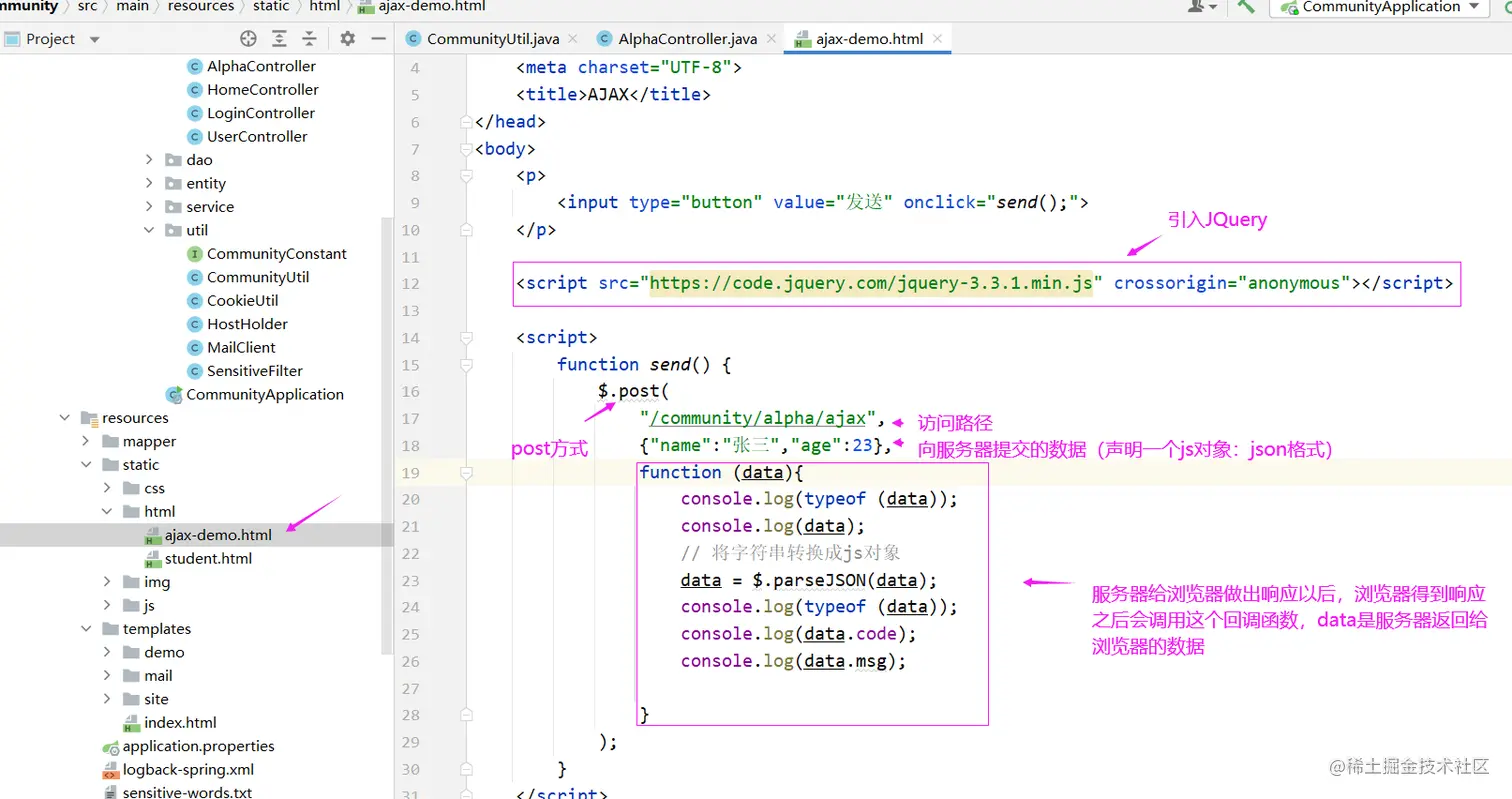The height and width of the screenshot is (799, 1512).
Task: Expand the demo folder arrow
Action: tap(107, 652)
